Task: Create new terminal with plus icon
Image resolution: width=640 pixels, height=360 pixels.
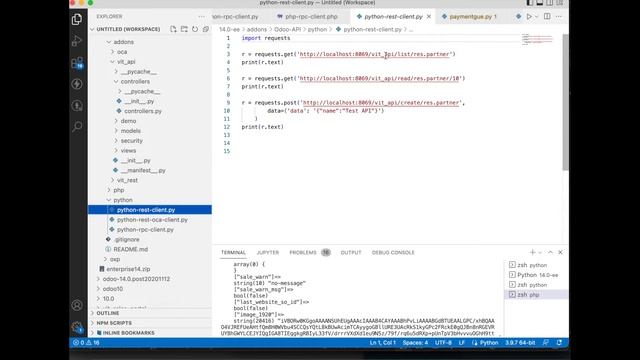Action: pyautogui.click(x=532, y=252)
